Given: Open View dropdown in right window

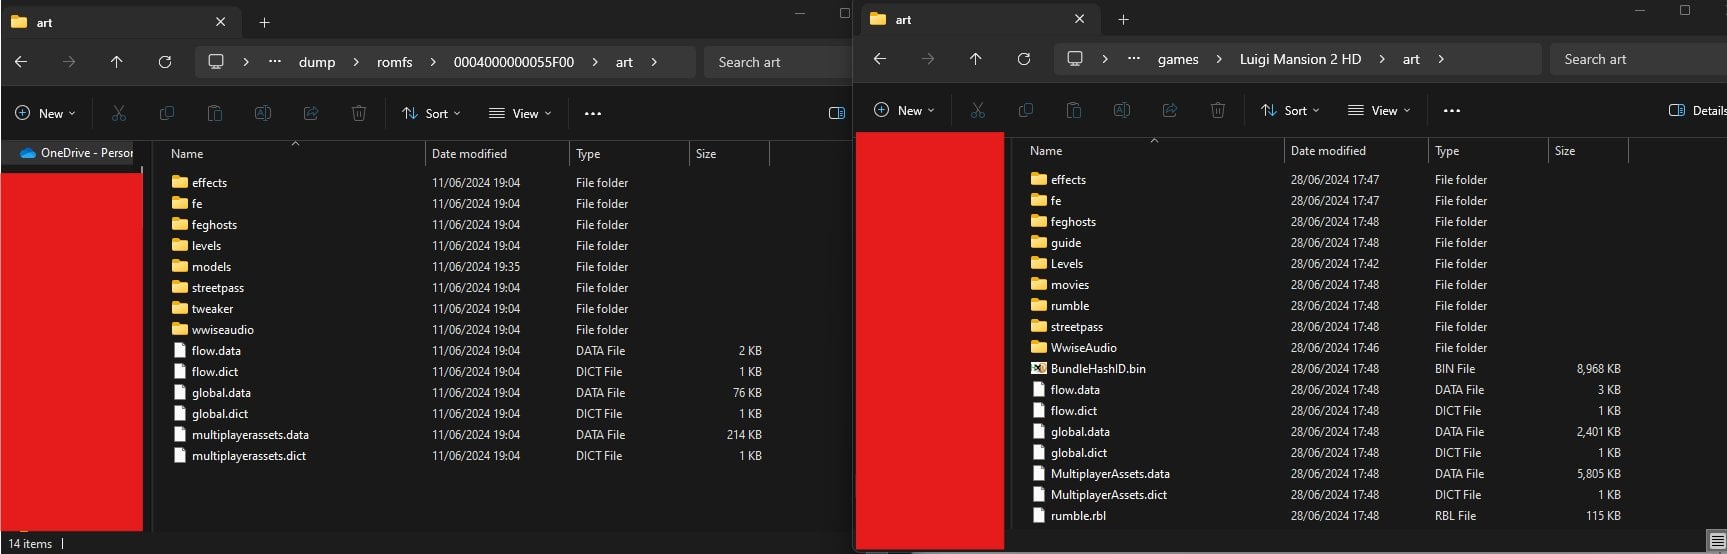Looking at the screenshot, I should [1378, 110].
